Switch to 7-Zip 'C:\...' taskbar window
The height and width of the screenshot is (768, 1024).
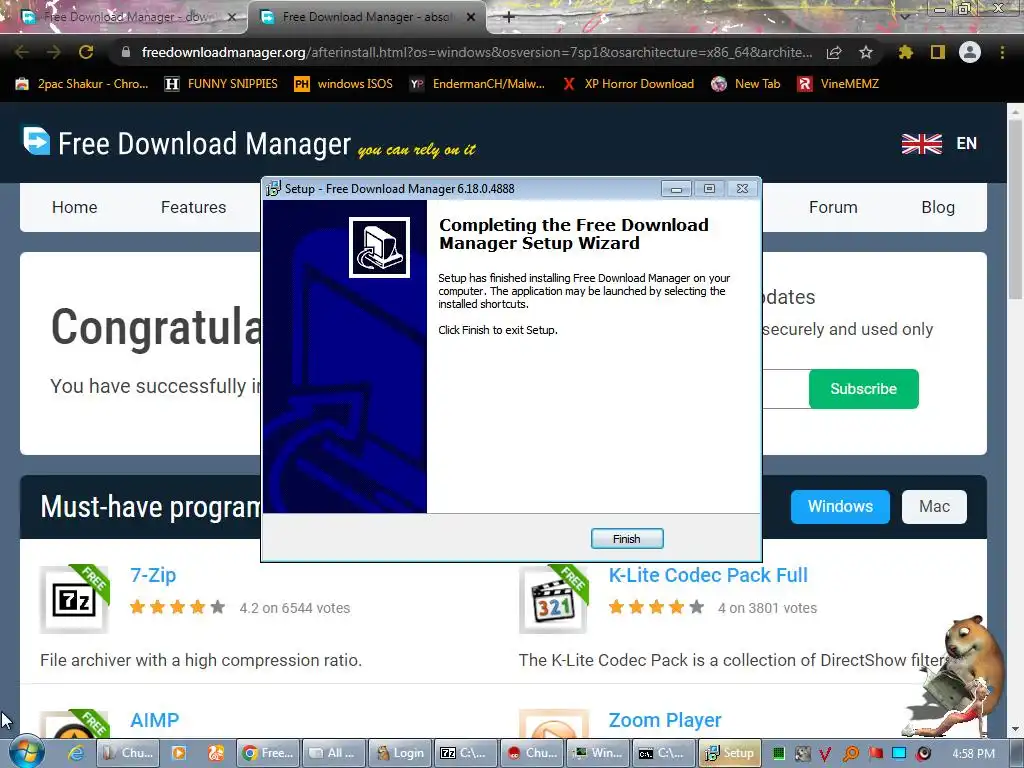pyautogui.click(x=466, y=753)
